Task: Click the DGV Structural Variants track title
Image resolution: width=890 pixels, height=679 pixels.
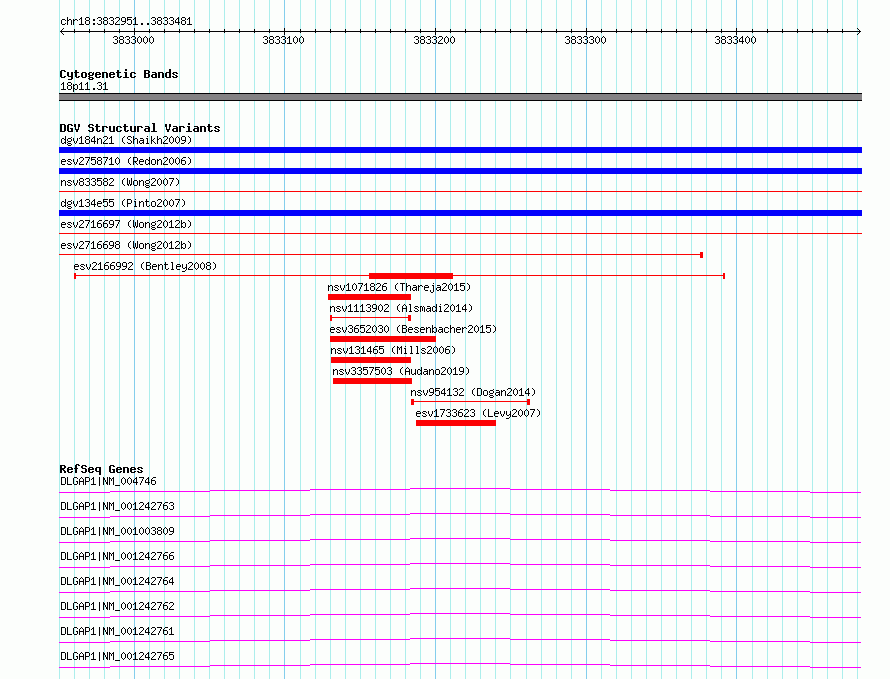Action: click(140, 128)
